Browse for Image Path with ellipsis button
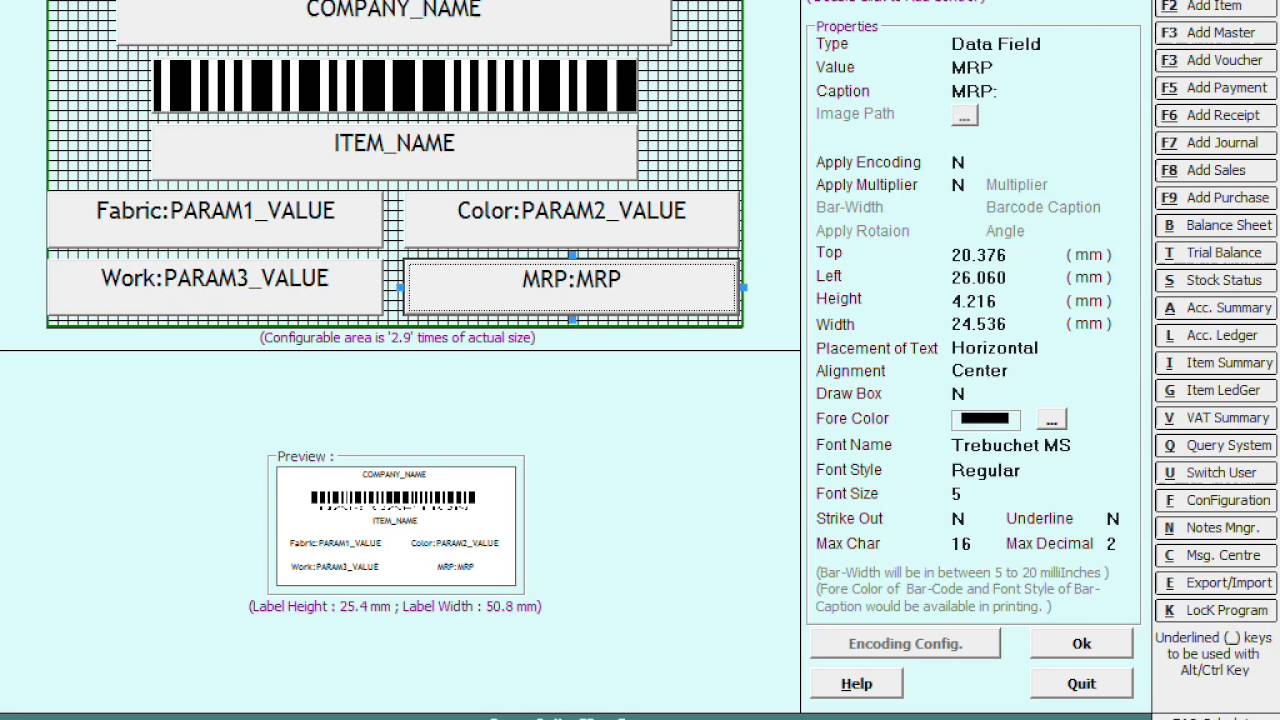Image resolution: width=1280 pixels, height=720 pixels. pyautogui.click(x=964, y=115)
